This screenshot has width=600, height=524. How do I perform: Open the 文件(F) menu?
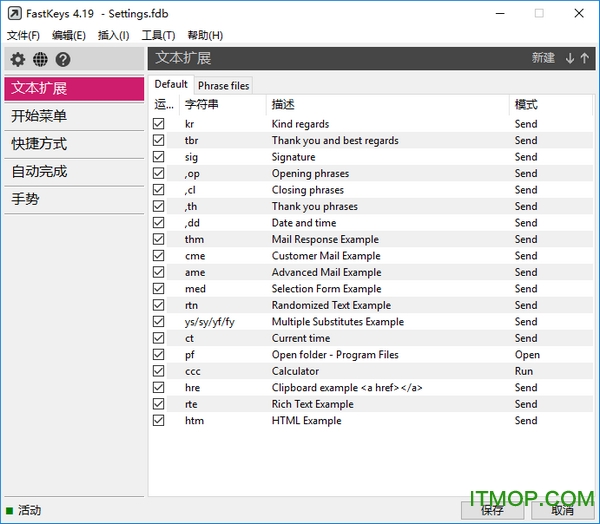[23, 36]
